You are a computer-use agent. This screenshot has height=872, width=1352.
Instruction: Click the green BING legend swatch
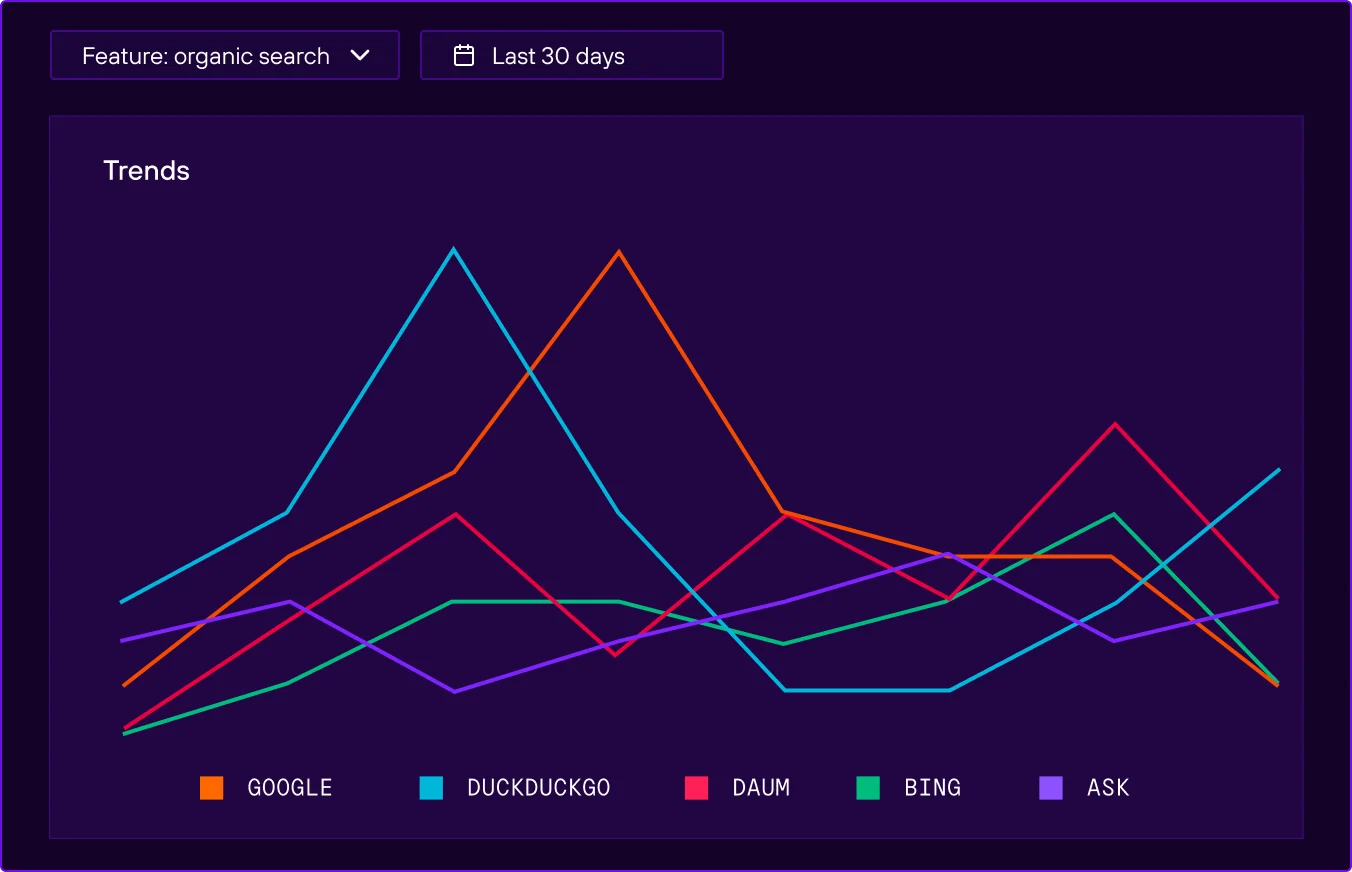click(x=866, y=787)
